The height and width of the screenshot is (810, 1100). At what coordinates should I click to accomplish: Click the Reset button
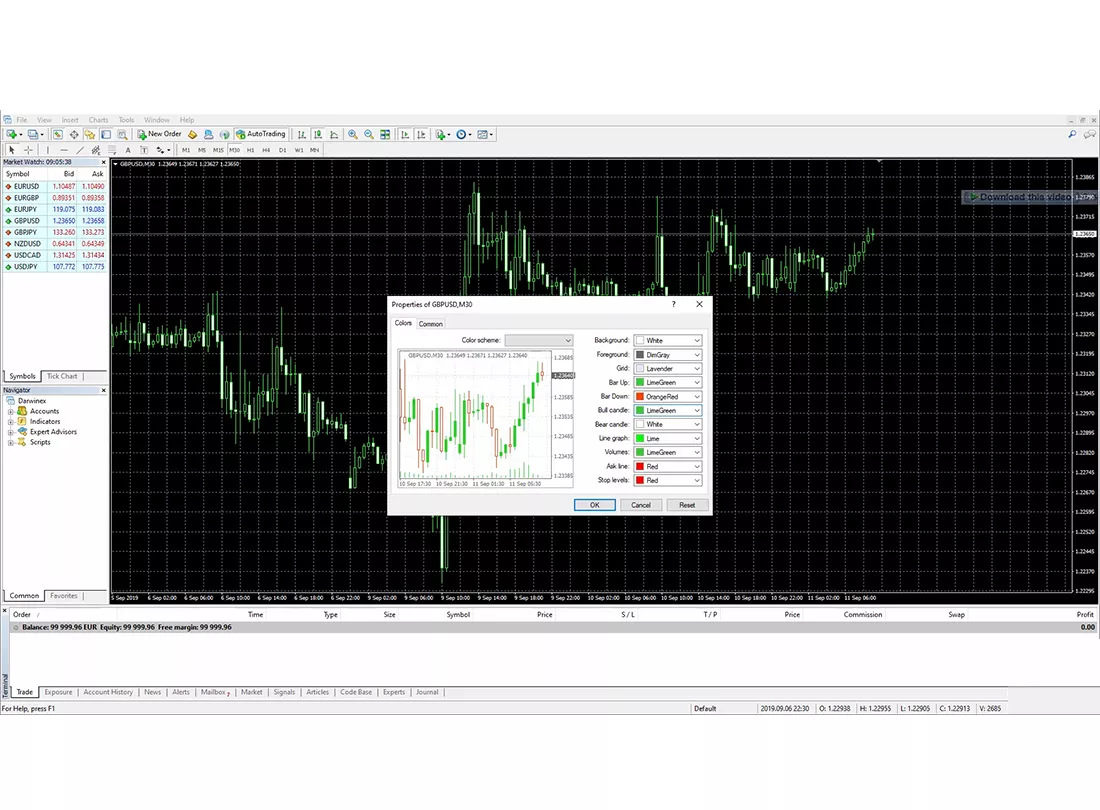[x=687, y=505]
